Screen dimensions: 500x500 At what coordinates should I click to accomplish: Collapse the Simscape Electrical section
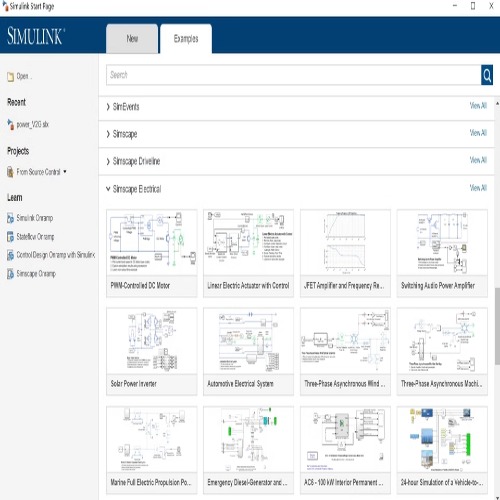pyautogui.click(x=108, y=189)
